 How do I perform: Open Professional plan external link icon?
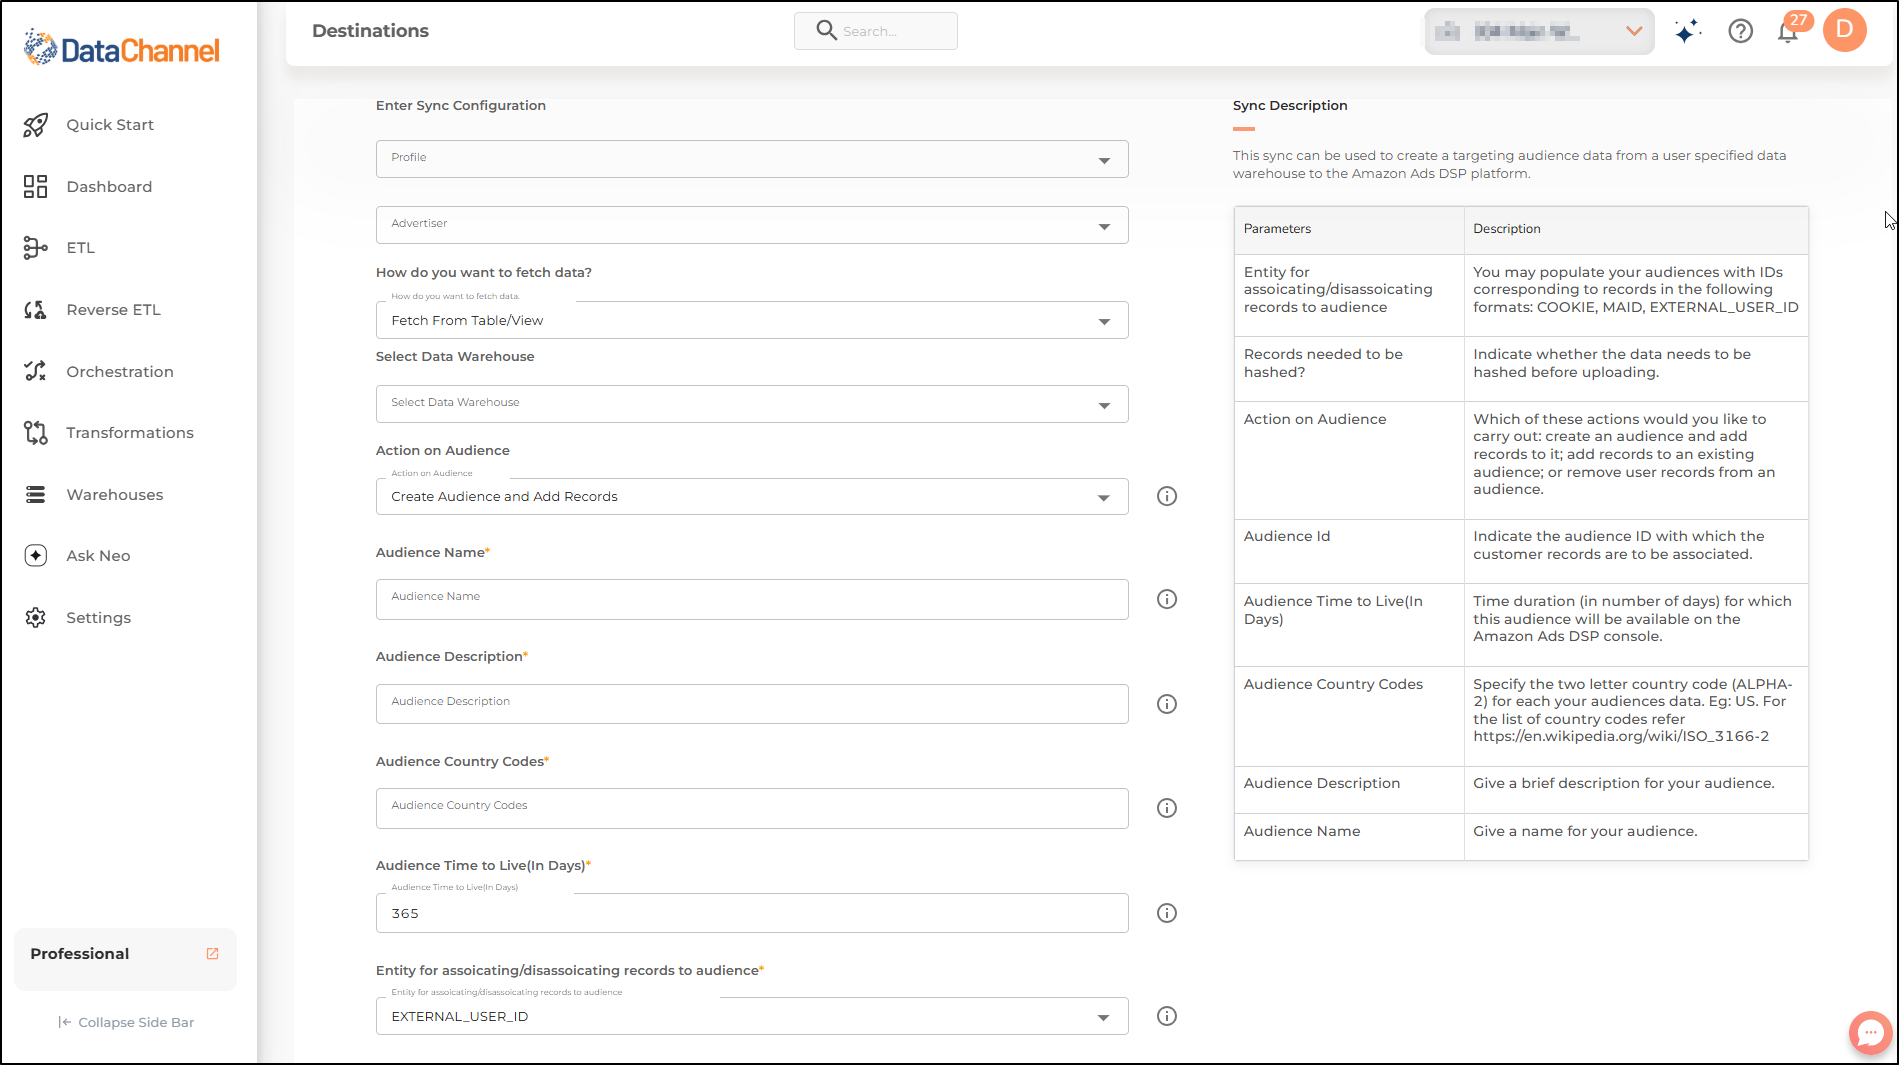[212, 954]
